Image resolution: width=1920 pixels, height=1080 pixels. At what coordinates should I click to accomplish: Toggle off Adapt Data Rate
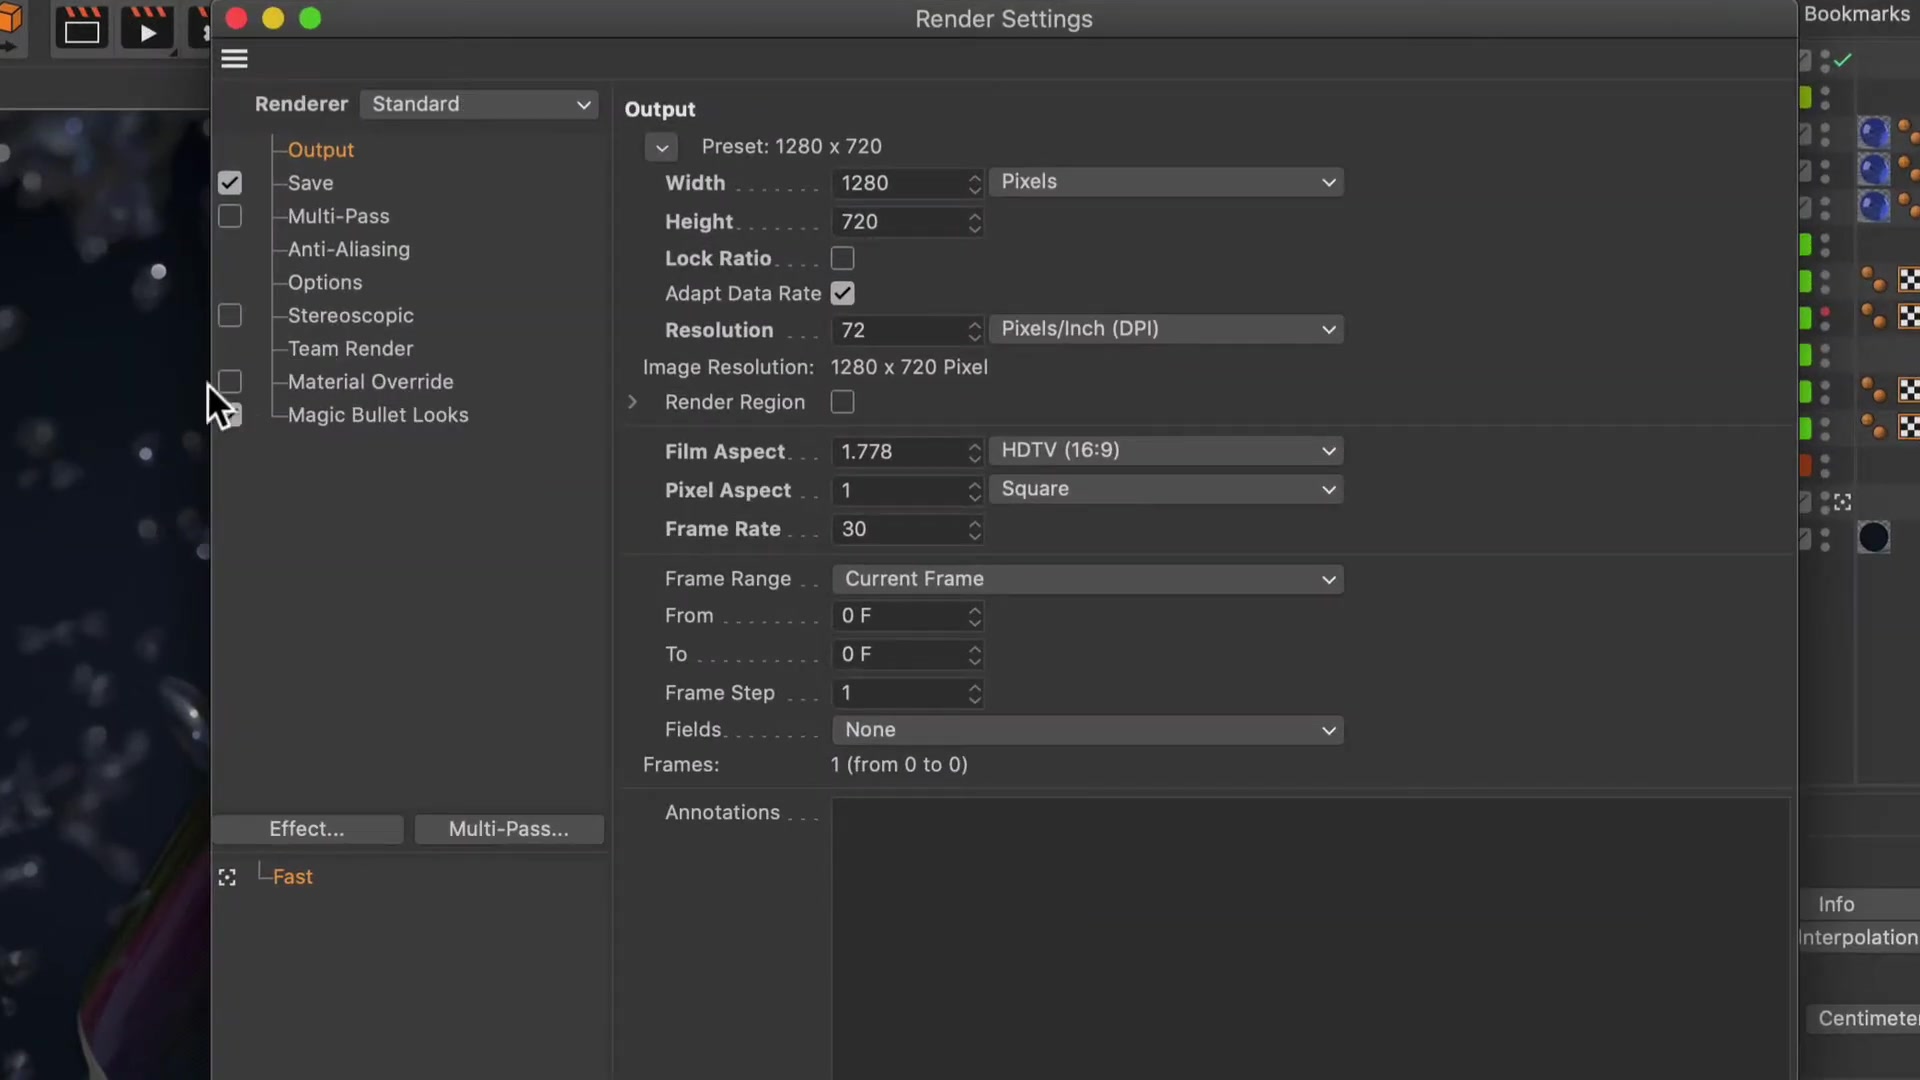[x=841, y=293]
